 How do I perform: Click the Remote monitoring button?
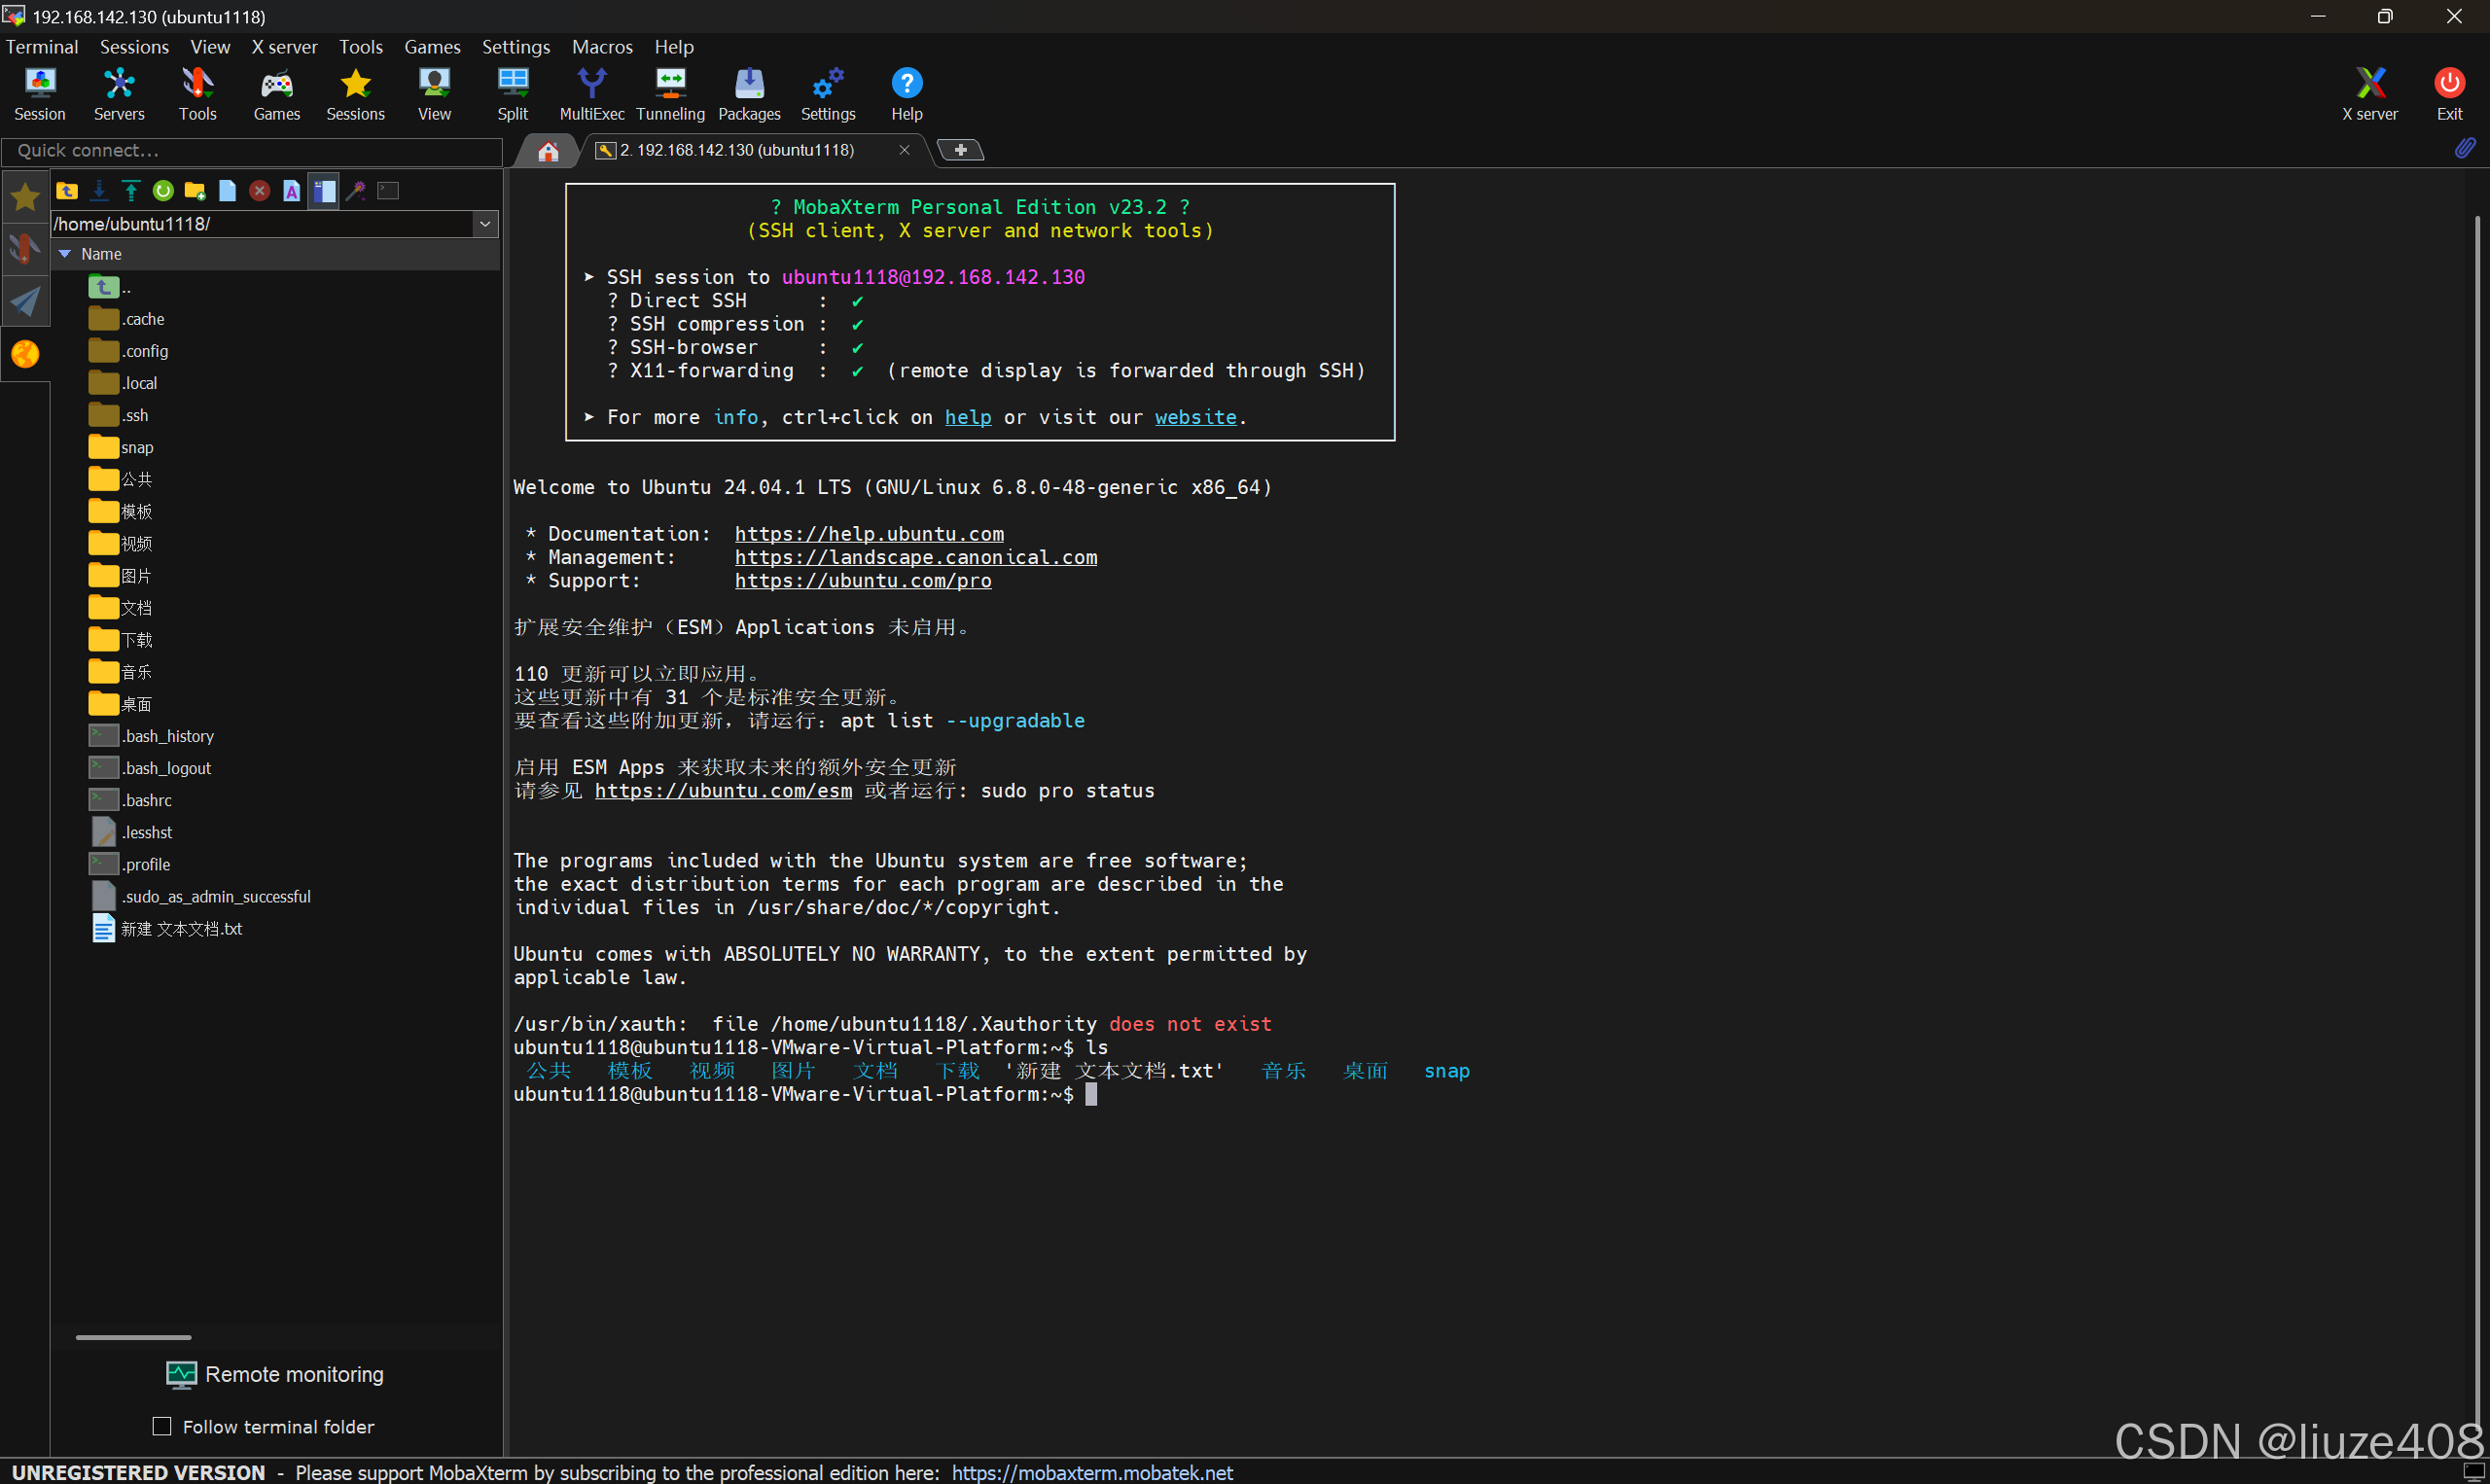click(275, 1374)
